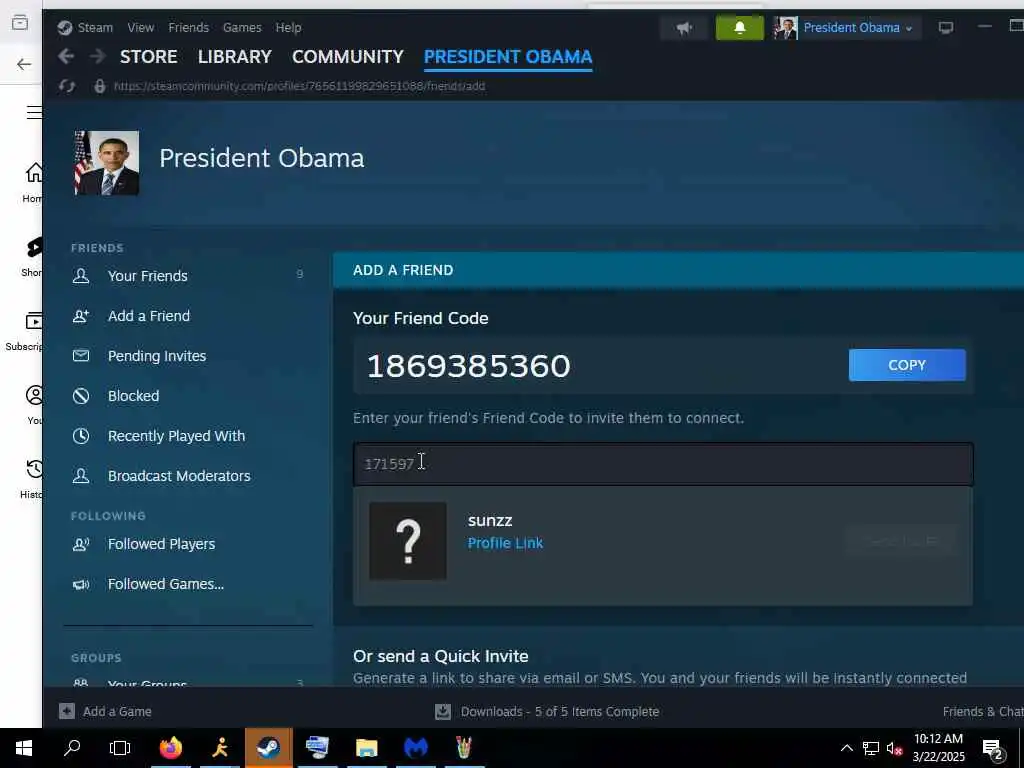Open the sunzz Profile Link

tap(505, 543)
